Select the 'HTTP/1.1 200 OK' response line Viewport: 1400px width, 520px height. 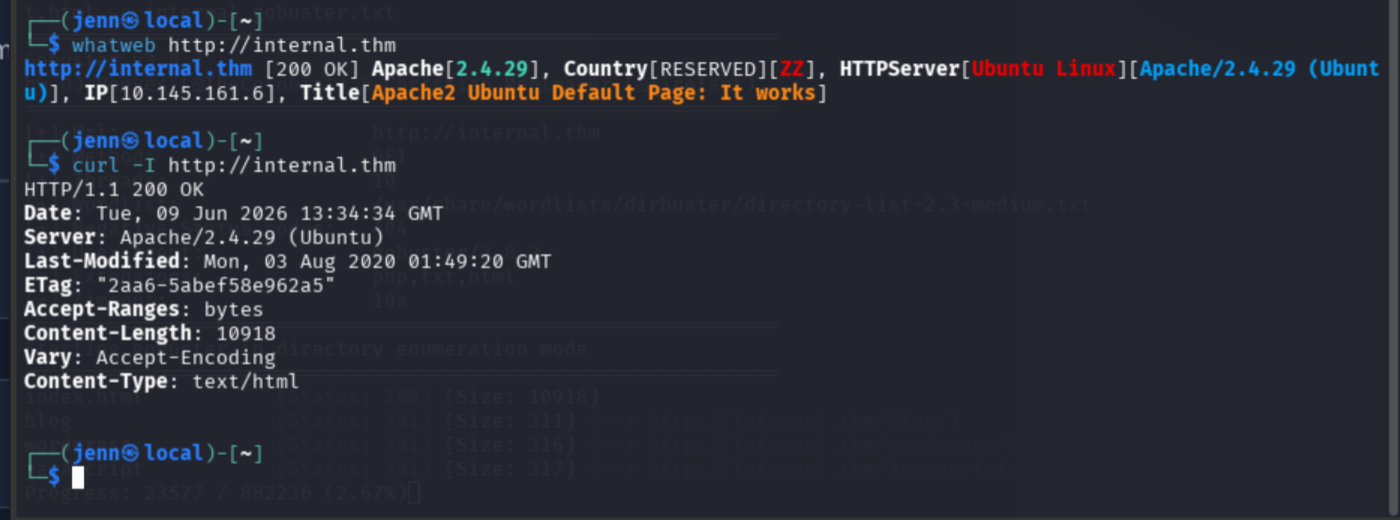(x=114, y=189)
